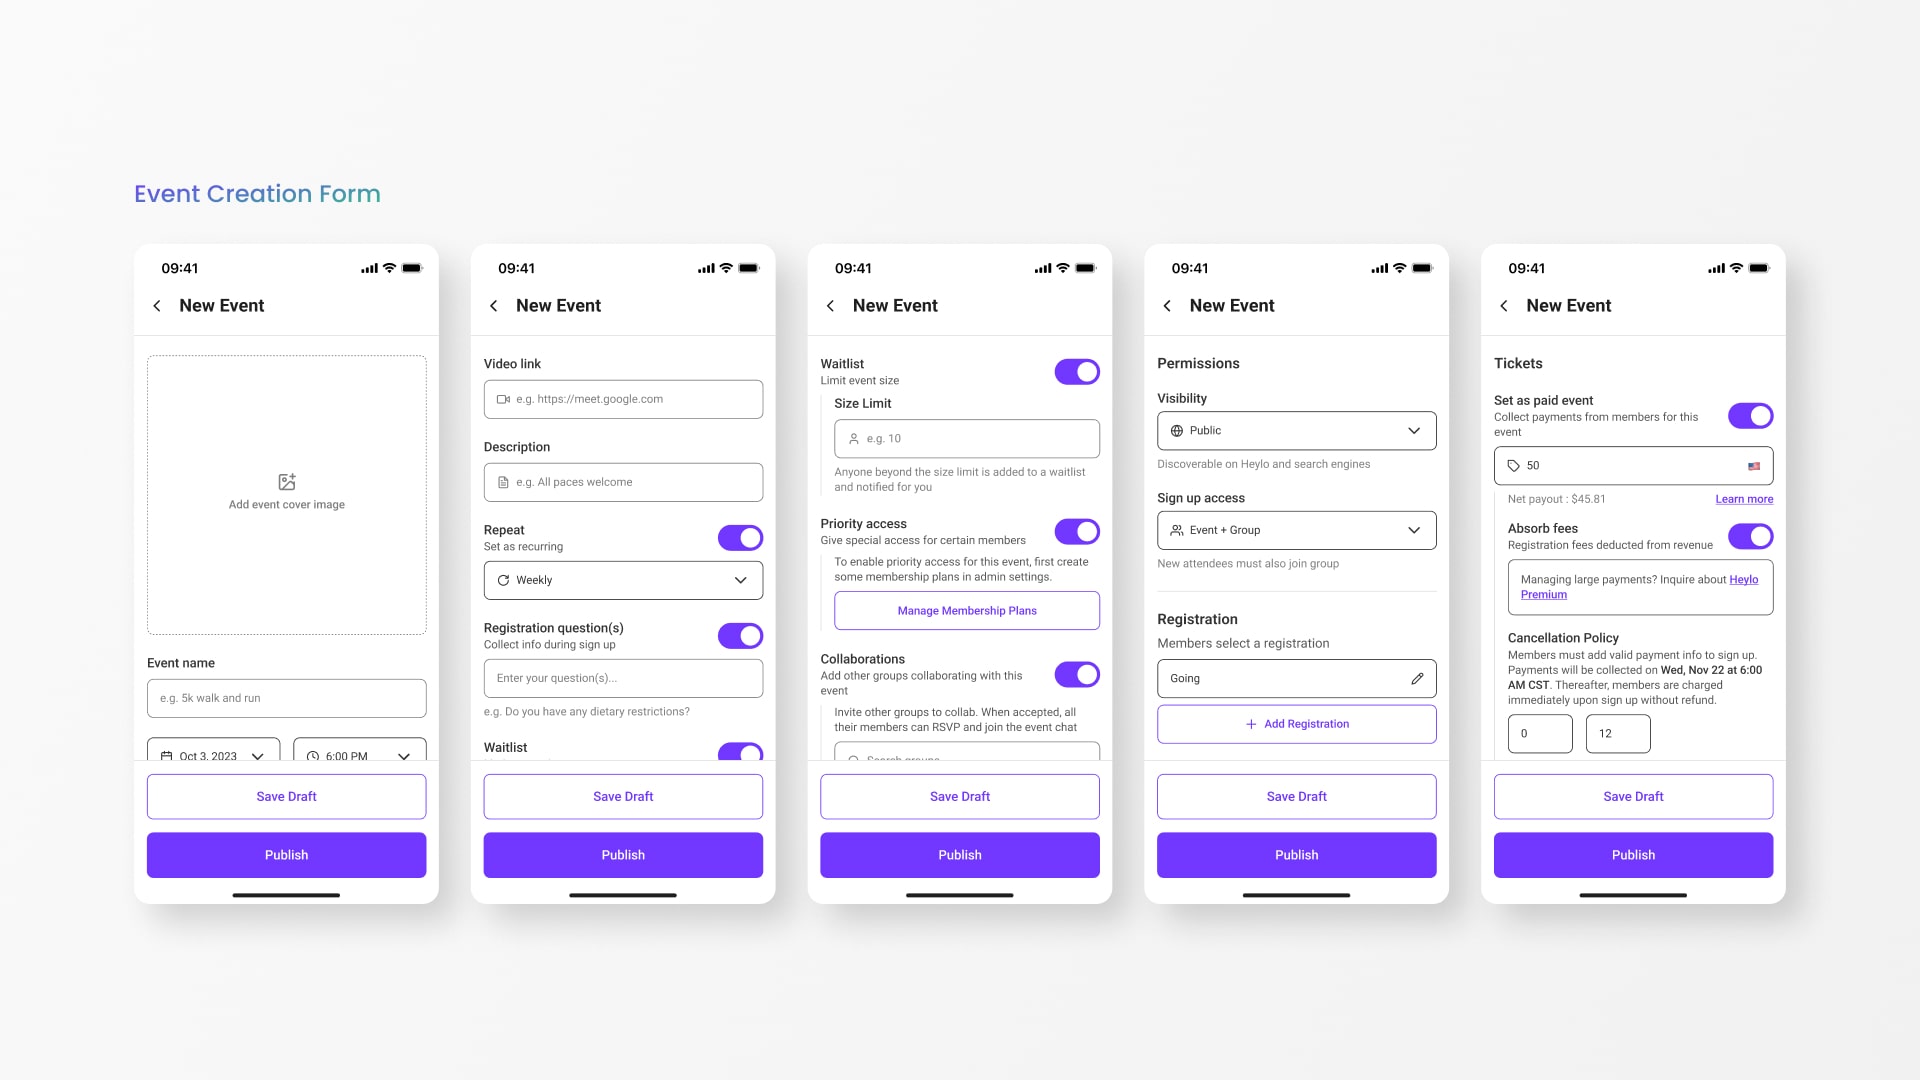Expand the Visibility dropdown to Public

[x=1295, y=430]
